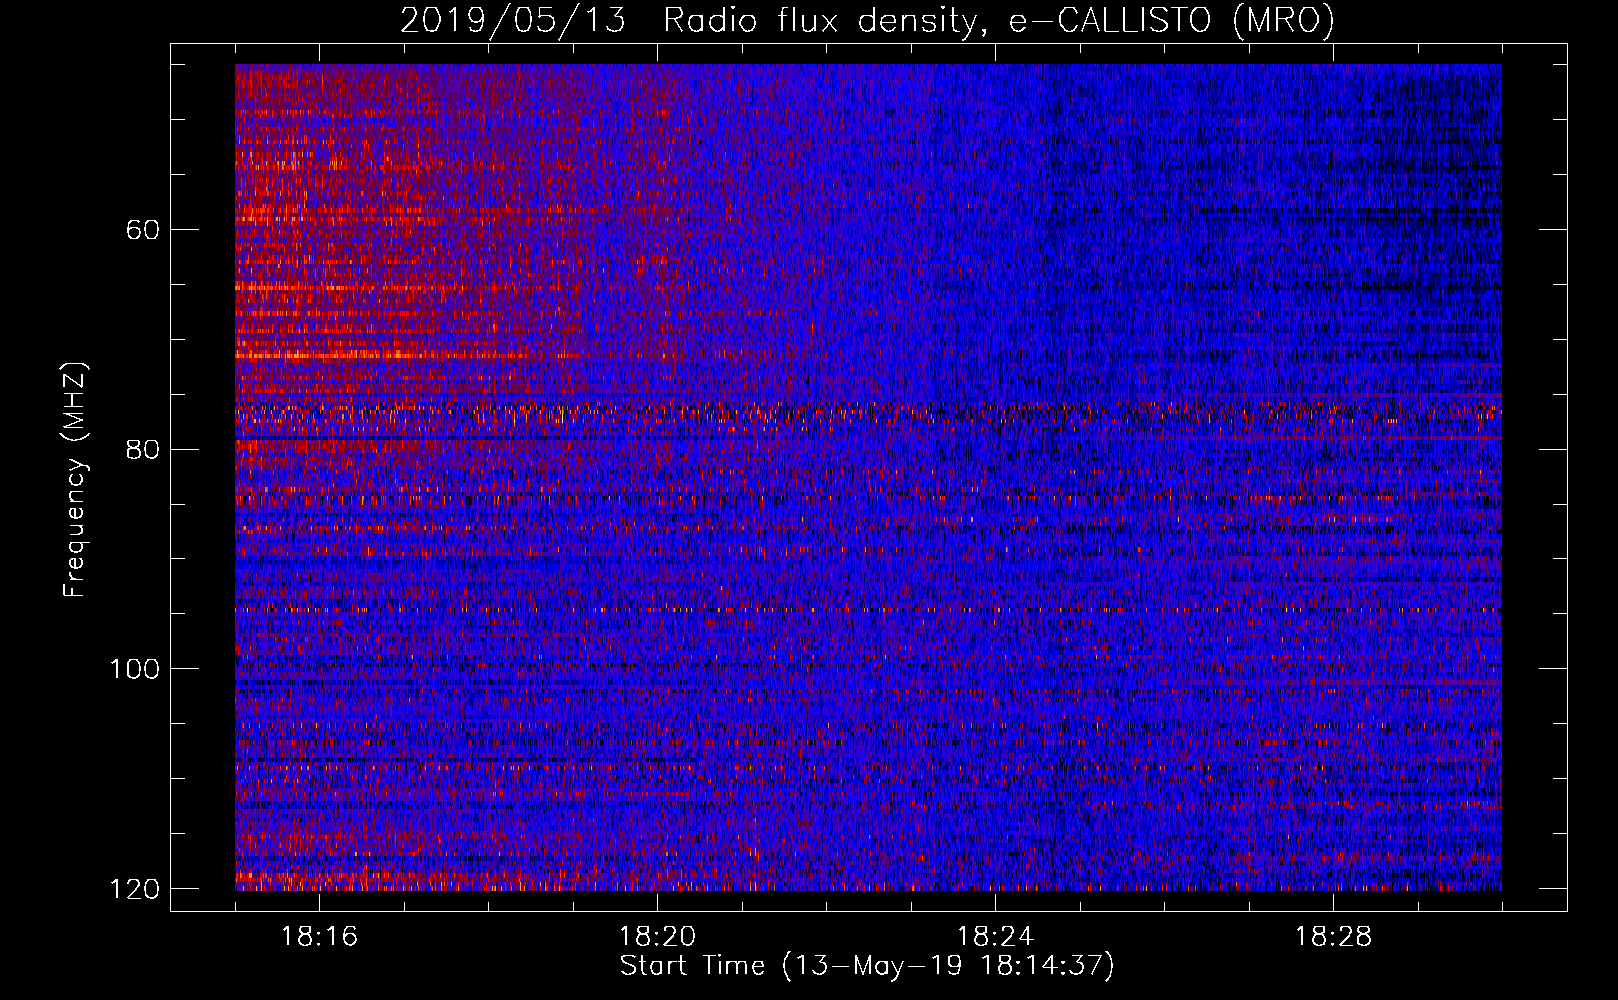Click the 100 MHz y-axis tick label

(x=134, y=669)
